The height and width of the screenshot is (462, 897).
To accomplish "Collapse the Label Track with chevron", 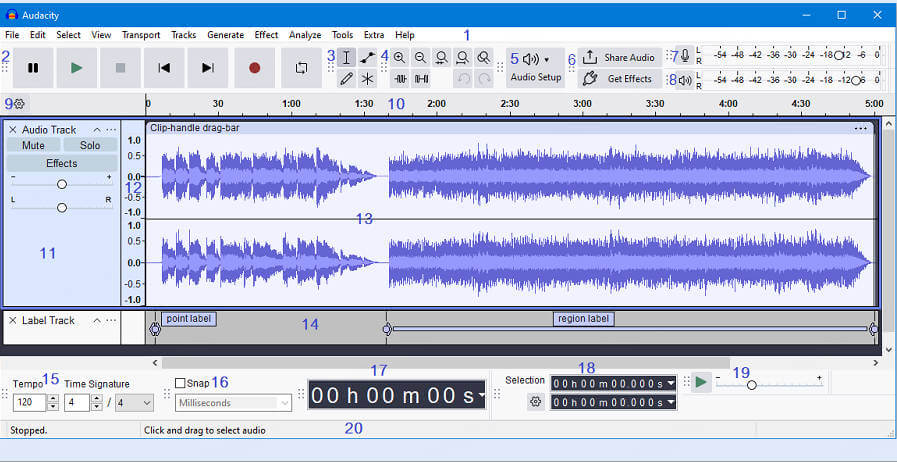I will click(x=97, y=320).
